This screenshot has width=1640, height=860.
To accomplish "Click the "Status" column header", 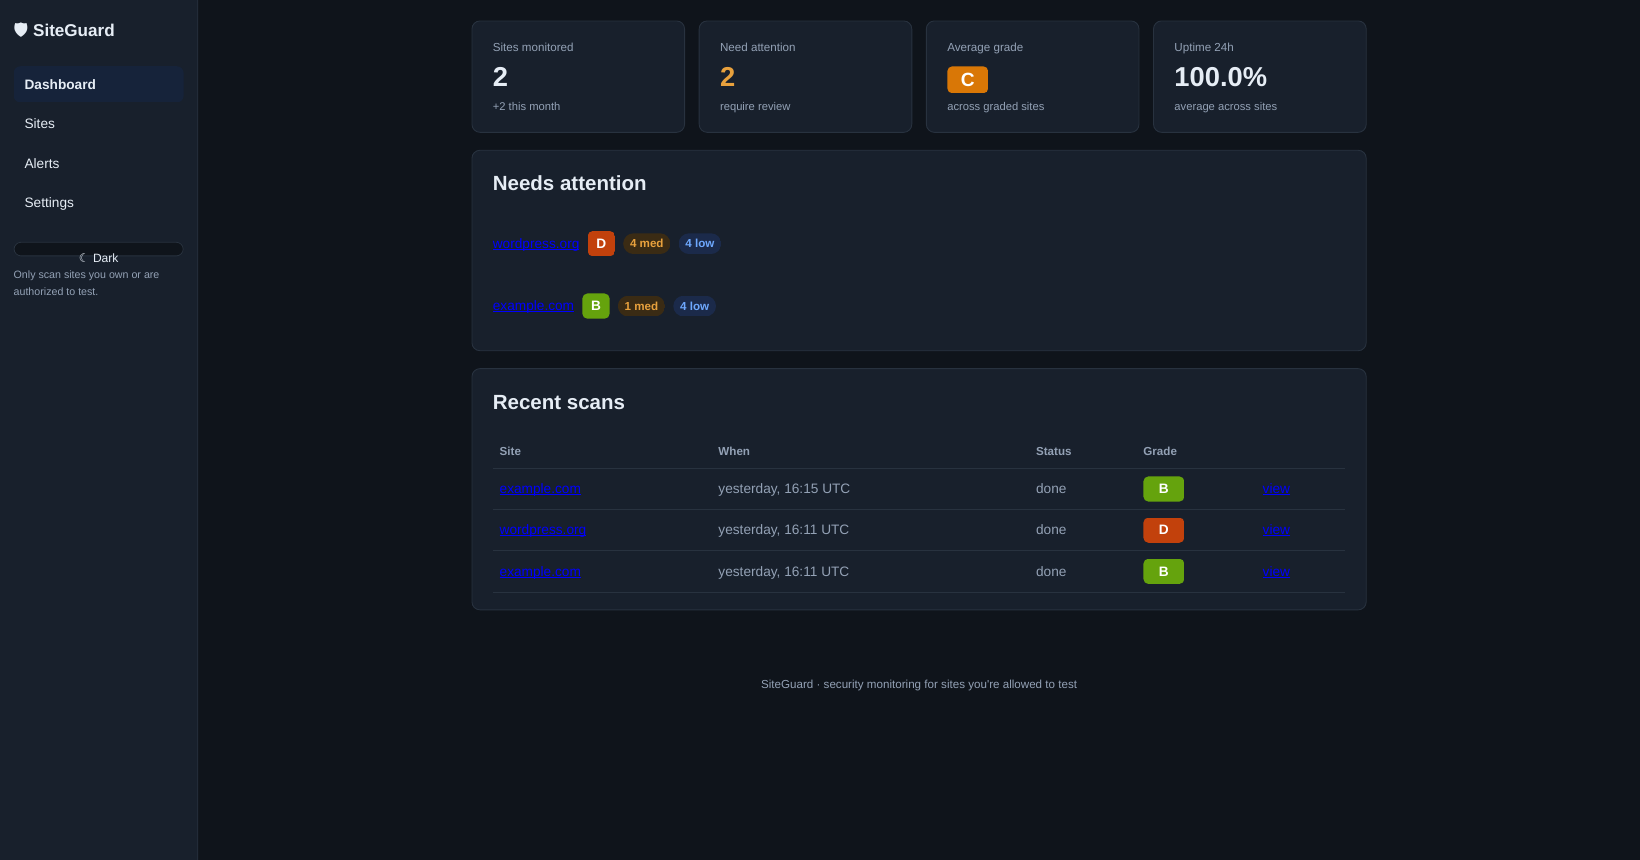I will (x=1053, y=451).
